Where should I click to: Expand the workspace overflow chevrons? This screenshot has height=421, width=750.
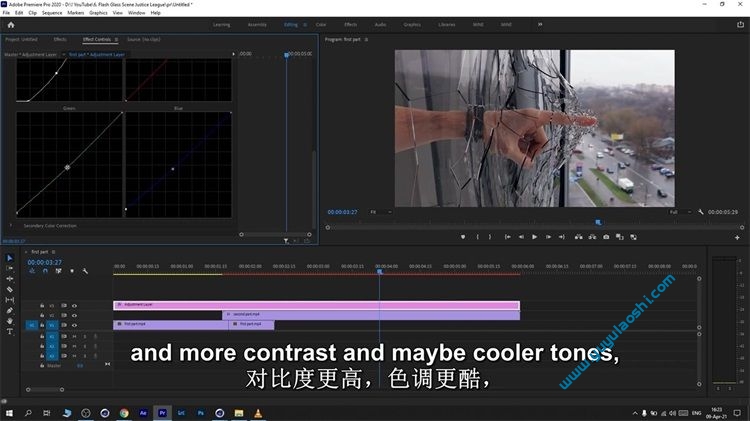point(540,24)
